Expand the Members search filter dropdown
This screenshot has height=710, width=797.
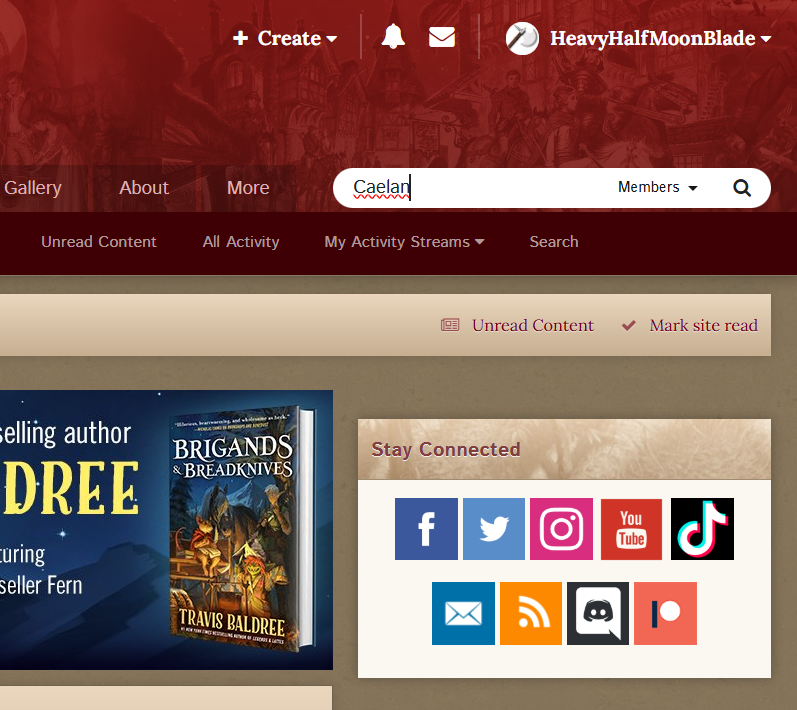pyautogui.click(x=657, y=188)
